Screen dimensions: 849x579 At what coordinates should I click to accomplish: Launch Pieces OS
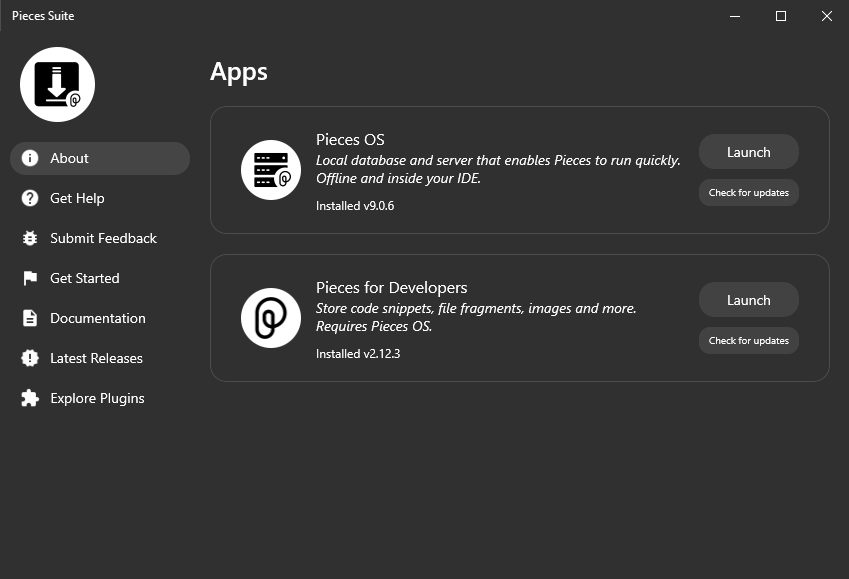coord(748,152)
